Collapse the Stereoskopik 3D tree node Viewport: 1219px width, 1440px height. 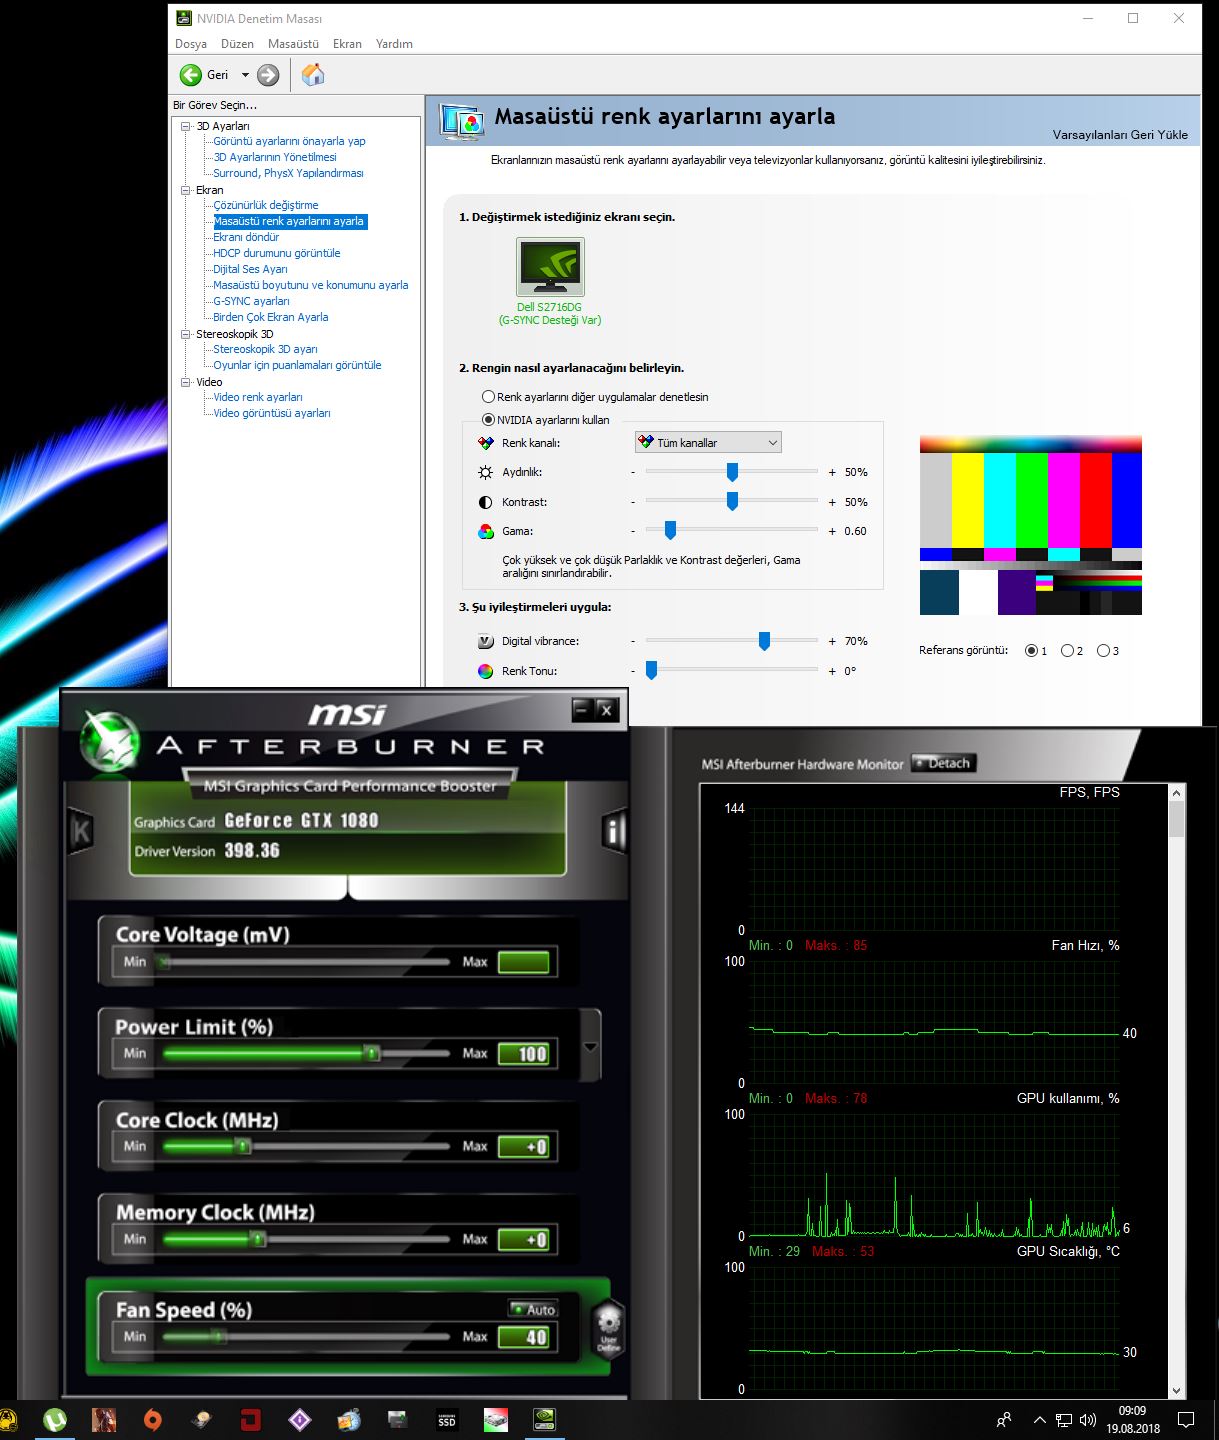[x=185, y=334]
